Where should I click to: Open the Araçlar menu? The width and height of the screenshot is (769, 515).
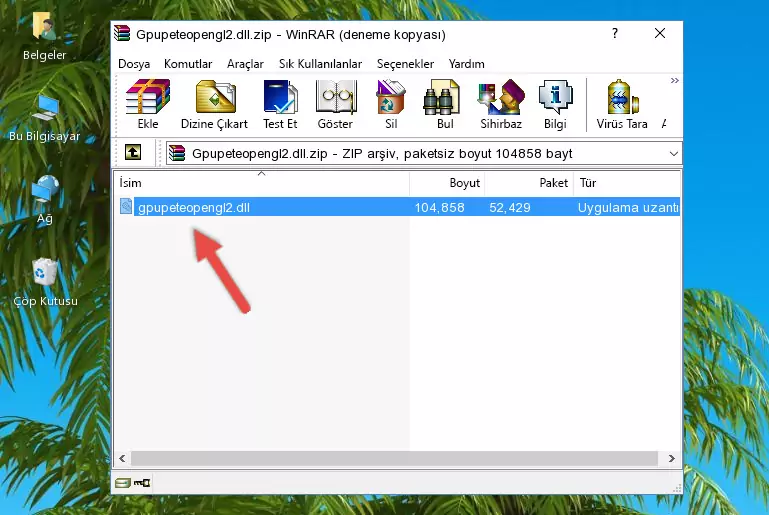pos(245,64)
